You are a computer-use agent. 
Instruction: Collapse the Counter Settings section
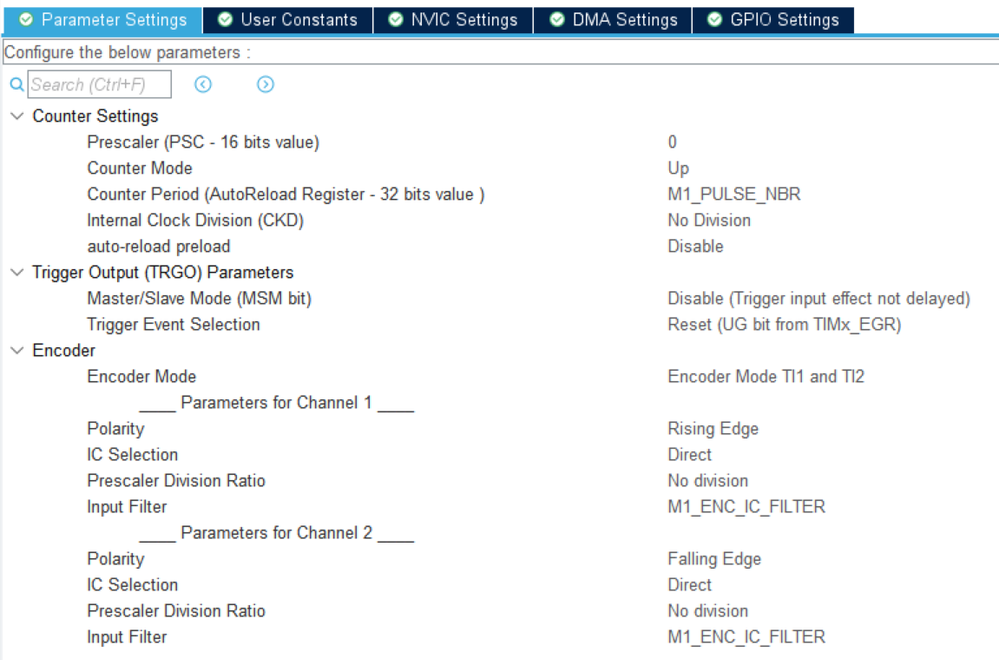tap(17, 116)
